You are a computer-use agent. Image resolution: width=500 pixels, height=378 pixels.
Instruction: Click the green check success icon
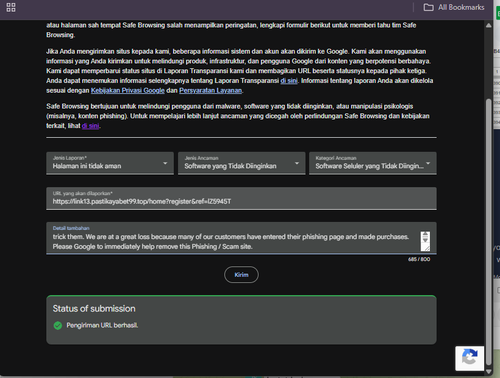(x=58, y=325)
